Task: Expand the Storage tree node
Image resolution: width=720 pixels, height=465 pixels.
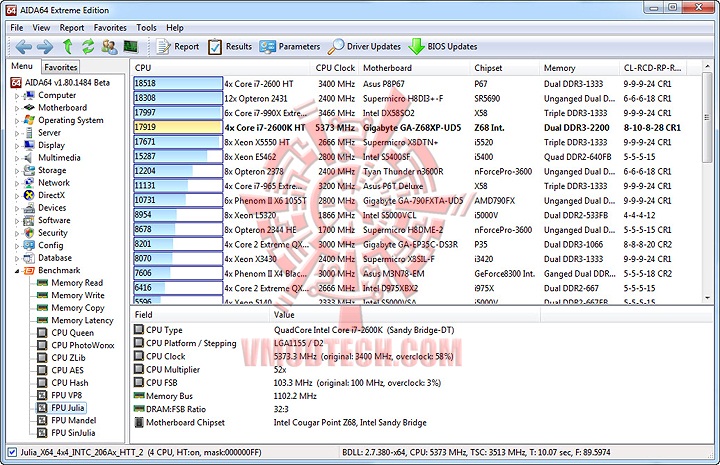Action: tap(17, 171)
